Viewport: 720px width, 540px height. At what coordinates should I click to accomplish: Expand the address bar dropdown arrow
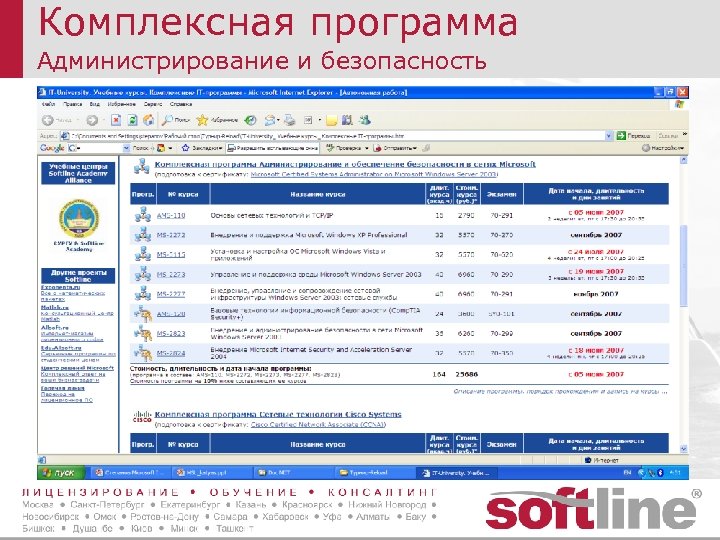pyautogui.click(x=609, y=135)
